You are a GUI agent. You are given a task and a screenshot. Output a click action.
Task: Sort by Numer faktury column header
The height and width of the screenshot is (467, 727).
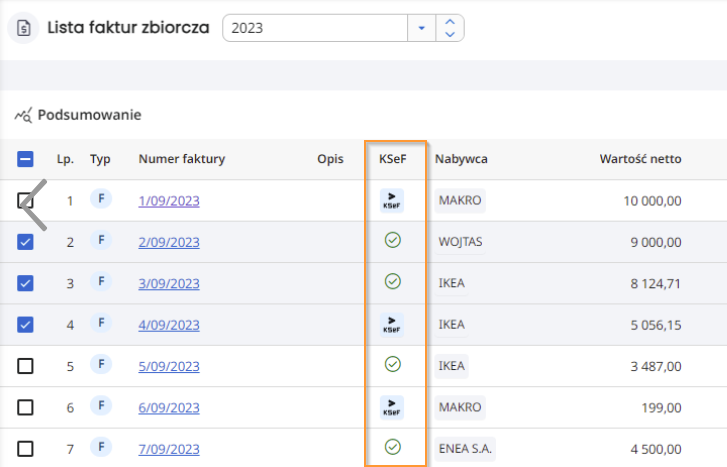pyautogui.click(x=182, y=159)
